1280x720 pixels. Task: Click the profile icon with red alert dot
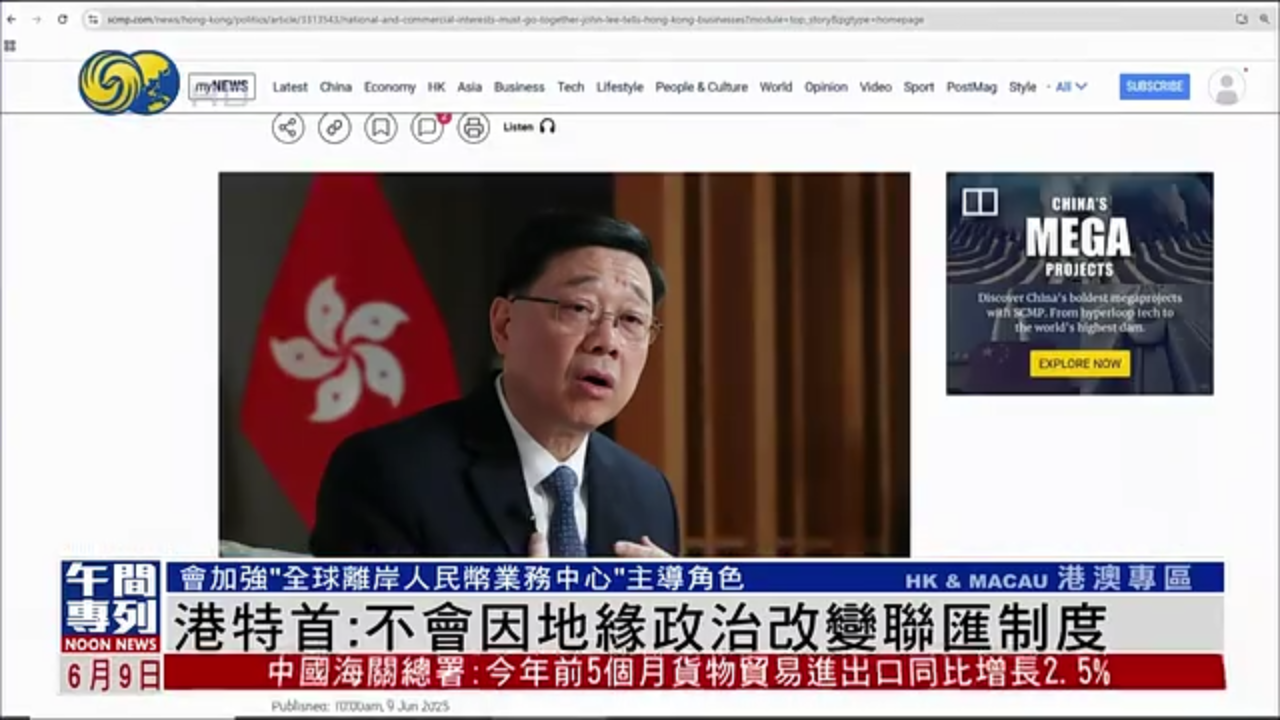[1227, 87]
